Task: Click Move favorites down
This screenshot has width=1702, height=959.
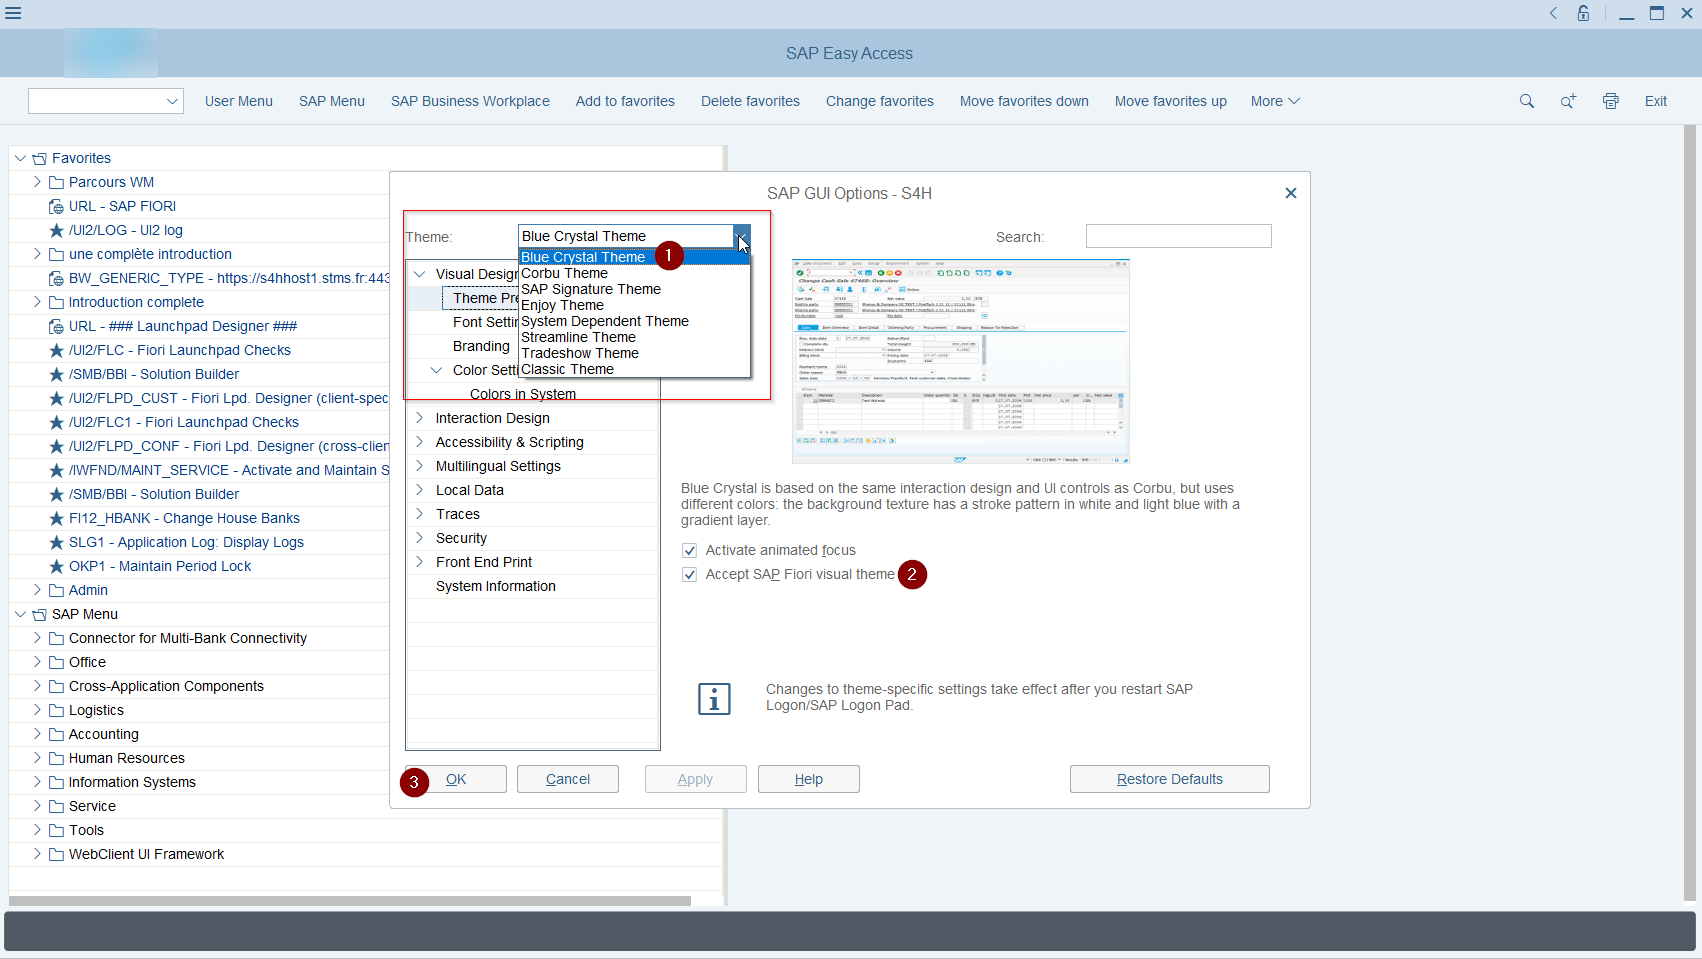Action: (1024, 101)
